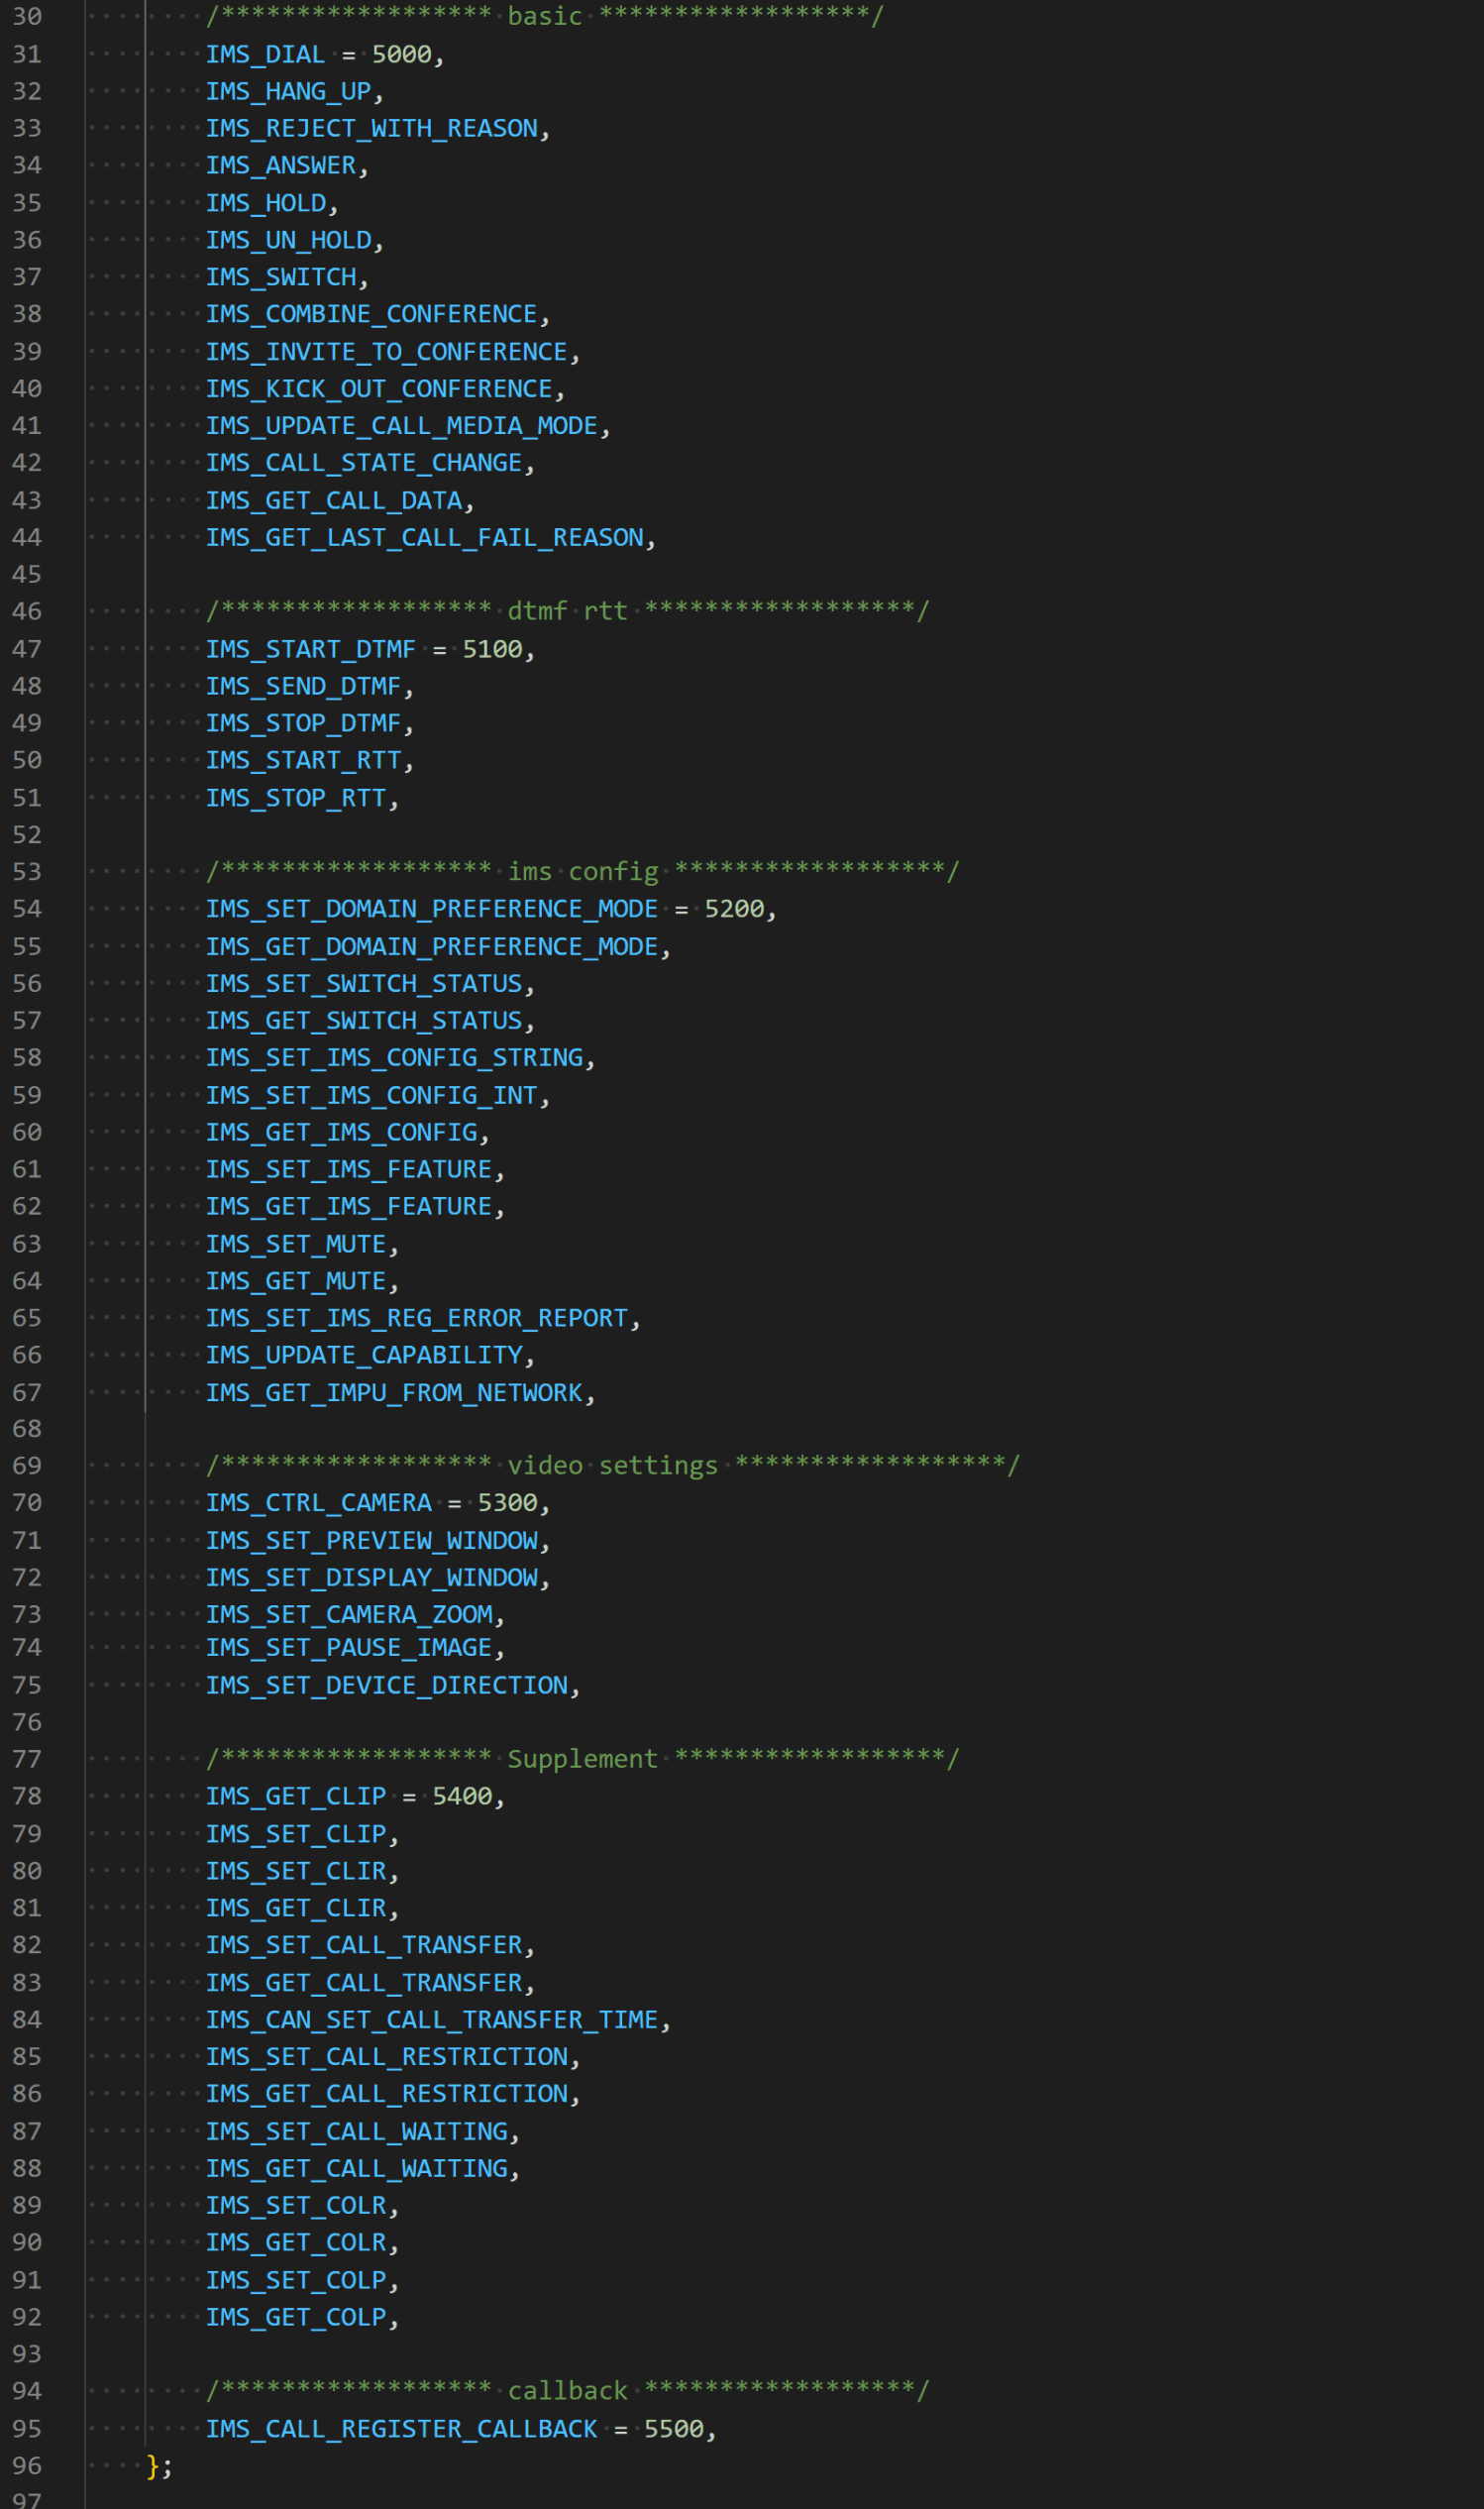Click the IMS_DIAL enum identifier
The width and height of the screenshot is (1484, 2509).
pos(265,54)
